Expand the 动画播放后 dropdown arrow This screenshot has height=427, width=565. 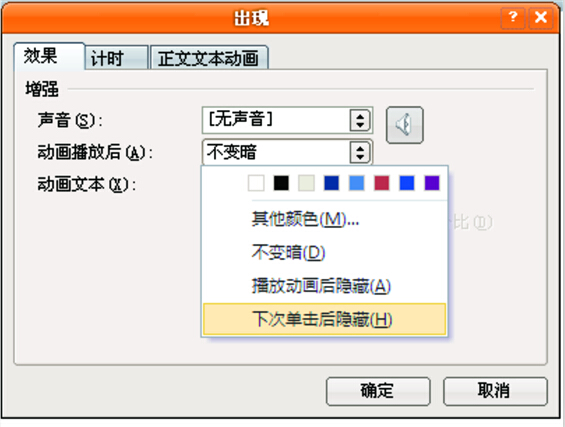[x=360, y=152]
